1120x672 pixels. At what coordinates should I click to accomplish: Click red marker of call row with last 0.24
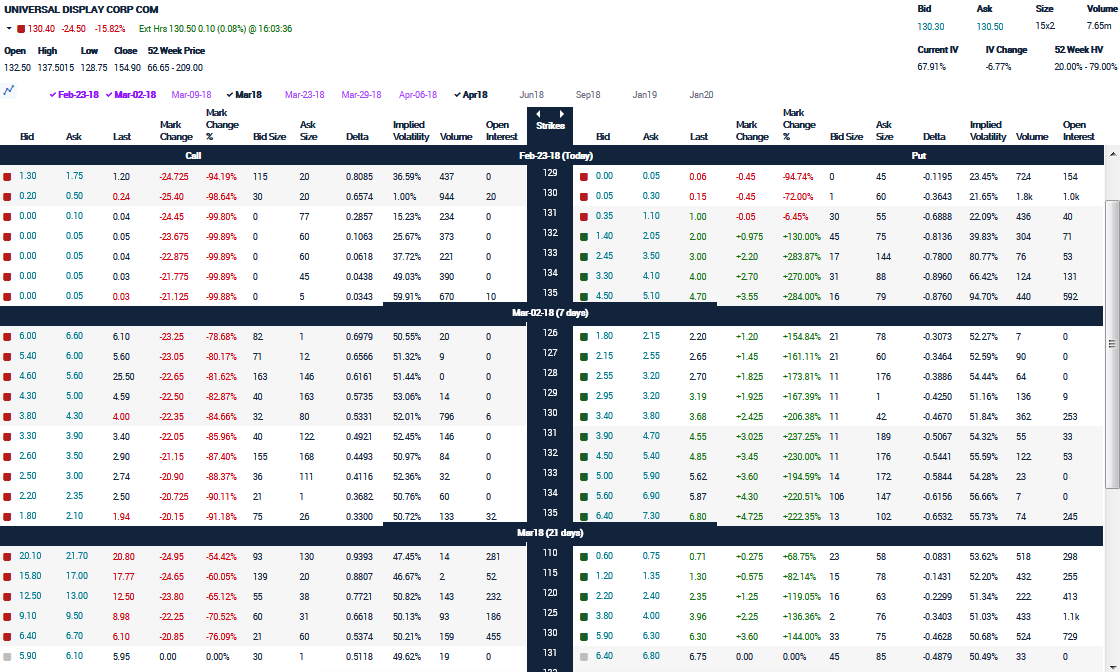[7, 196]
